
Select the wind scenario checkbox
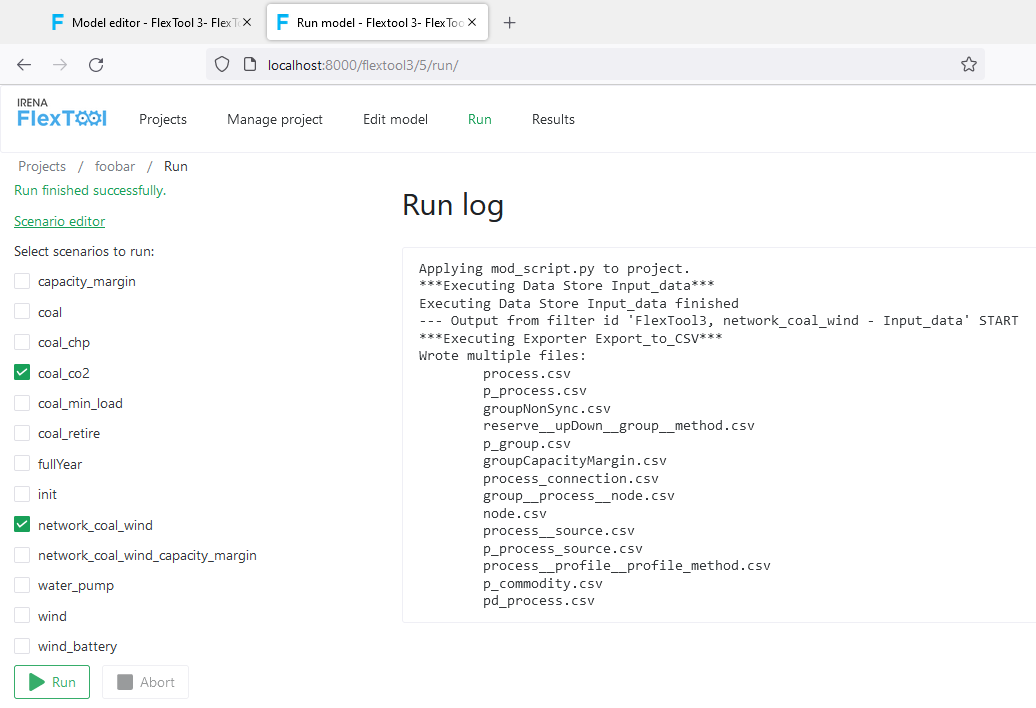point(22,616)
